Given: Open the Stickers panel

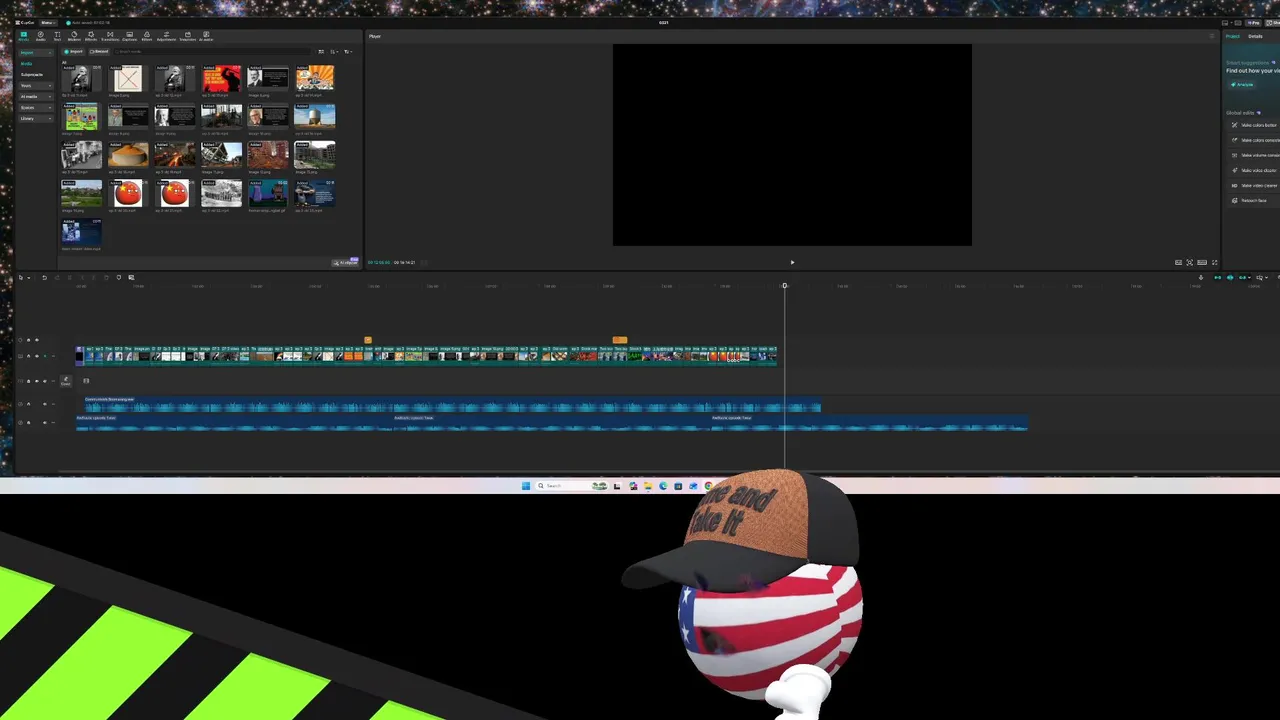Looking at the screenshot, I should tap(74, 36).
